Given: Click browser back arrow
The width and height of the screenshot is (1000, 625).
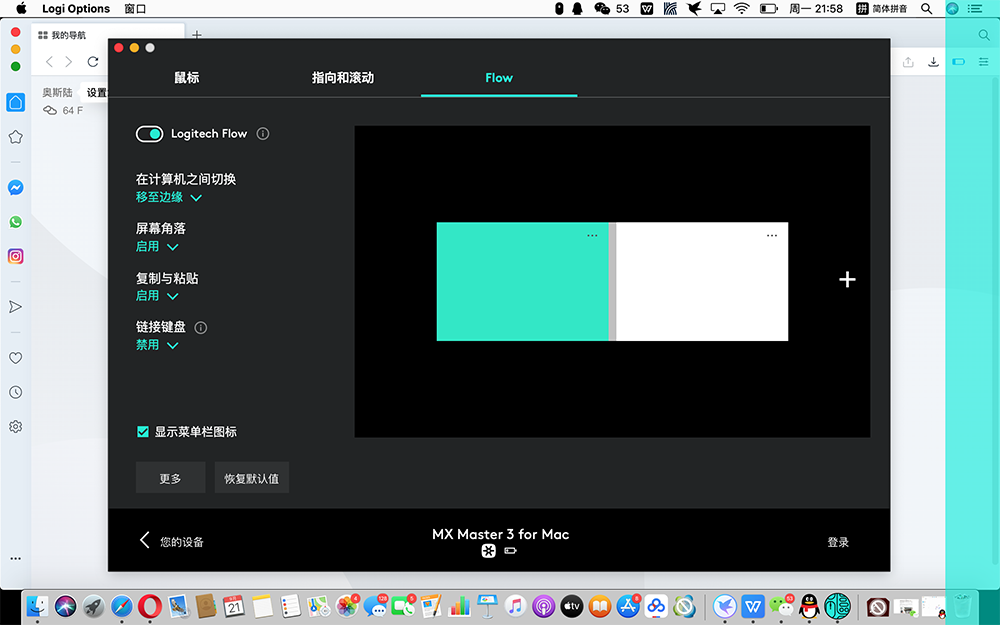Looking at the screenshot, I should click(x=49, y=62).
